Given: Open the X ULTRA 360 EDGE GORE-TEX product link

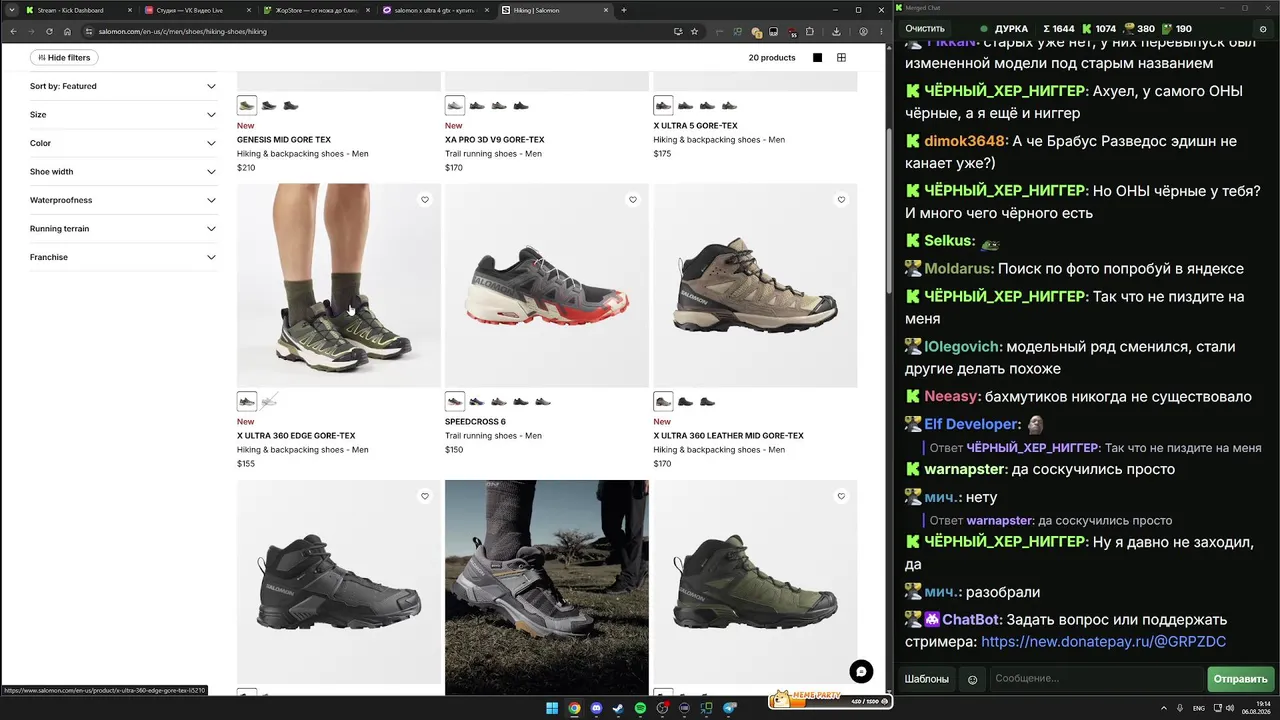Looking at the screenshot, I should click(296, 436).
